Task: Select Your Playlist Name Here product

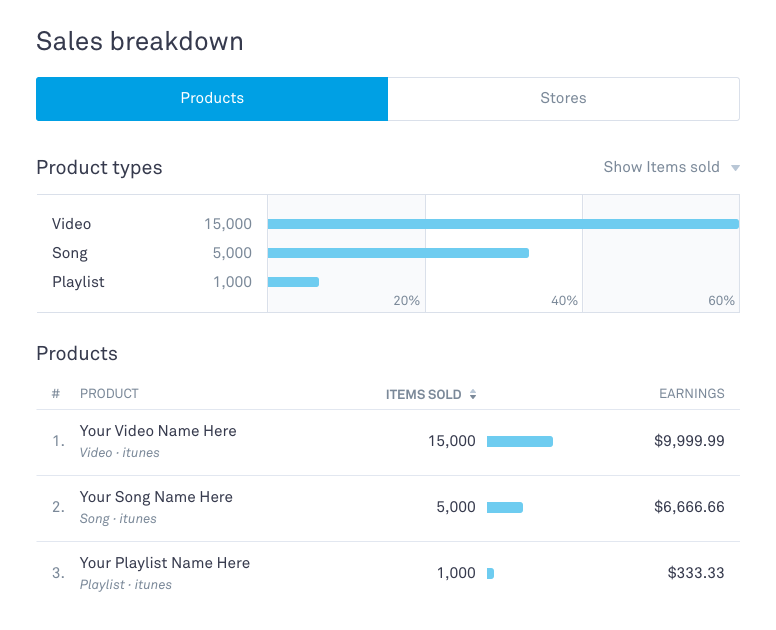Action: (165, 563)
